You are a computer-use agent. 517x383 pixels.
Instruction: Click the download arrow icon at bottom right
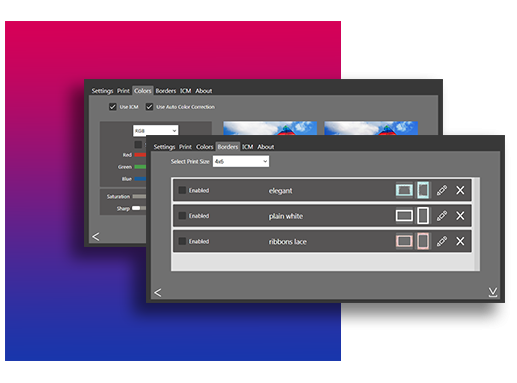tap(493, 292)
